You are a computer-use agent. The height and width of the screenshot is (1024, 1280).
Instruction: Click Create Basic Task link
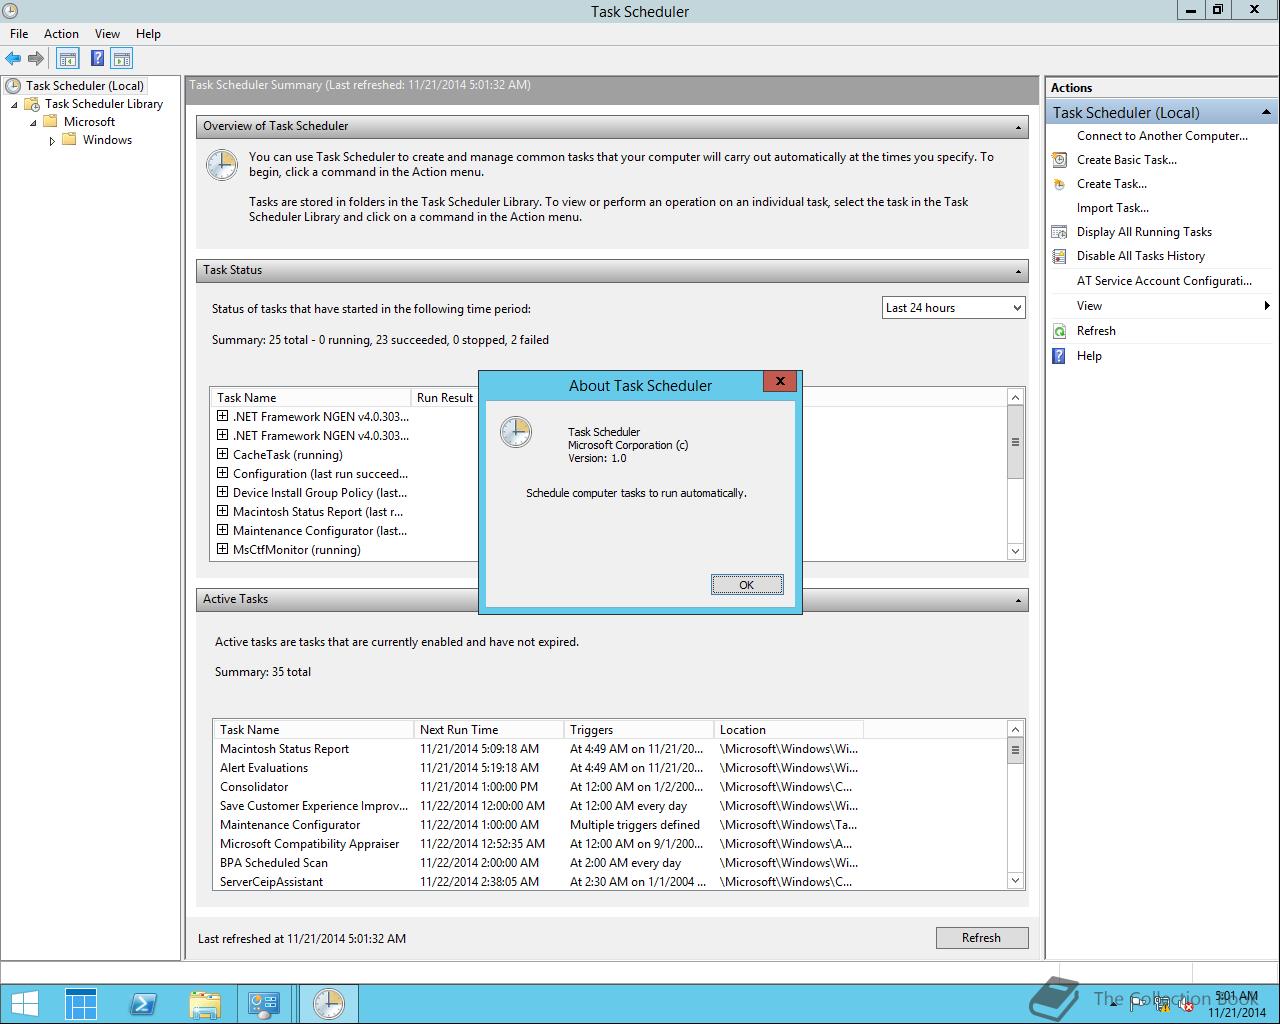pyautogui.click(x=1127, y=160)
